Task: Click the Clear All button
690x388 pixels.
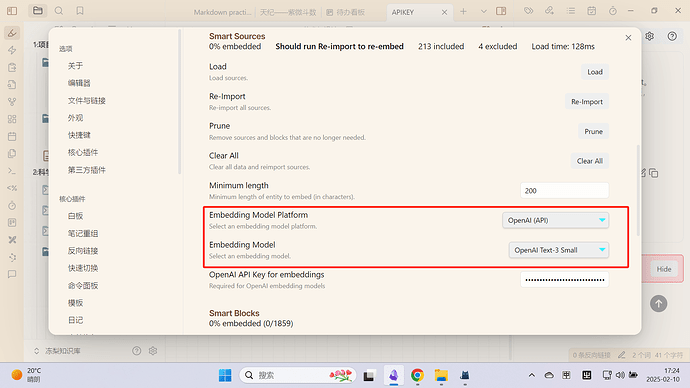Action: pyautogui.click(x=590, y=161)
